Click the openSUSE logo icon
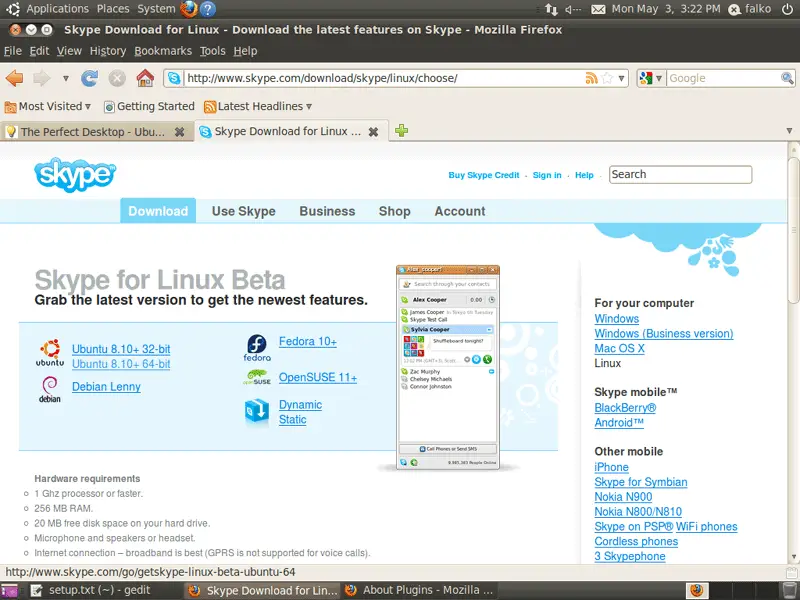Screen dimensions: 800x600 click(257, 378)
